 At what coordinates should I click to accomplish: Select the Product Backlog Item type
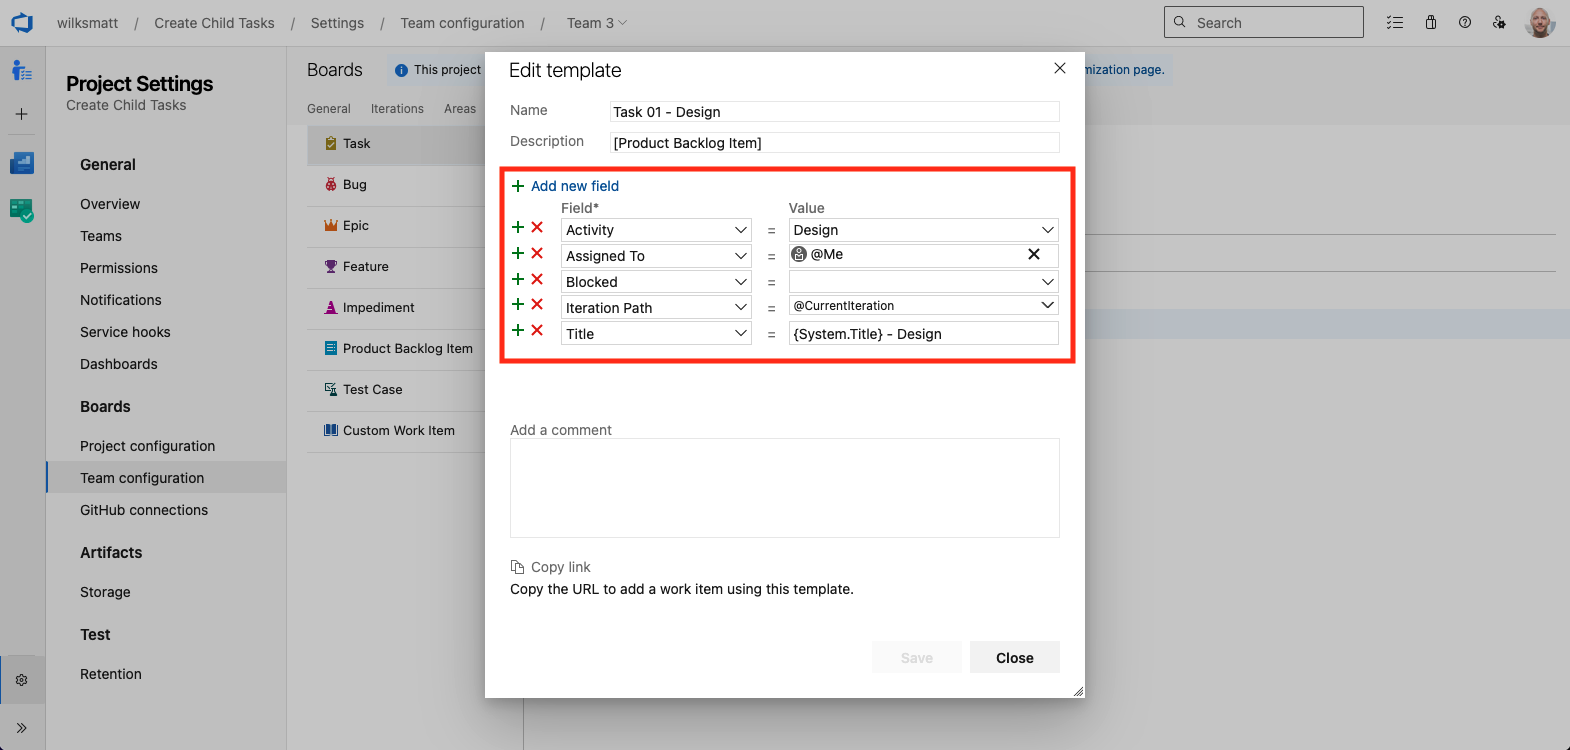(x=396, y=349)
